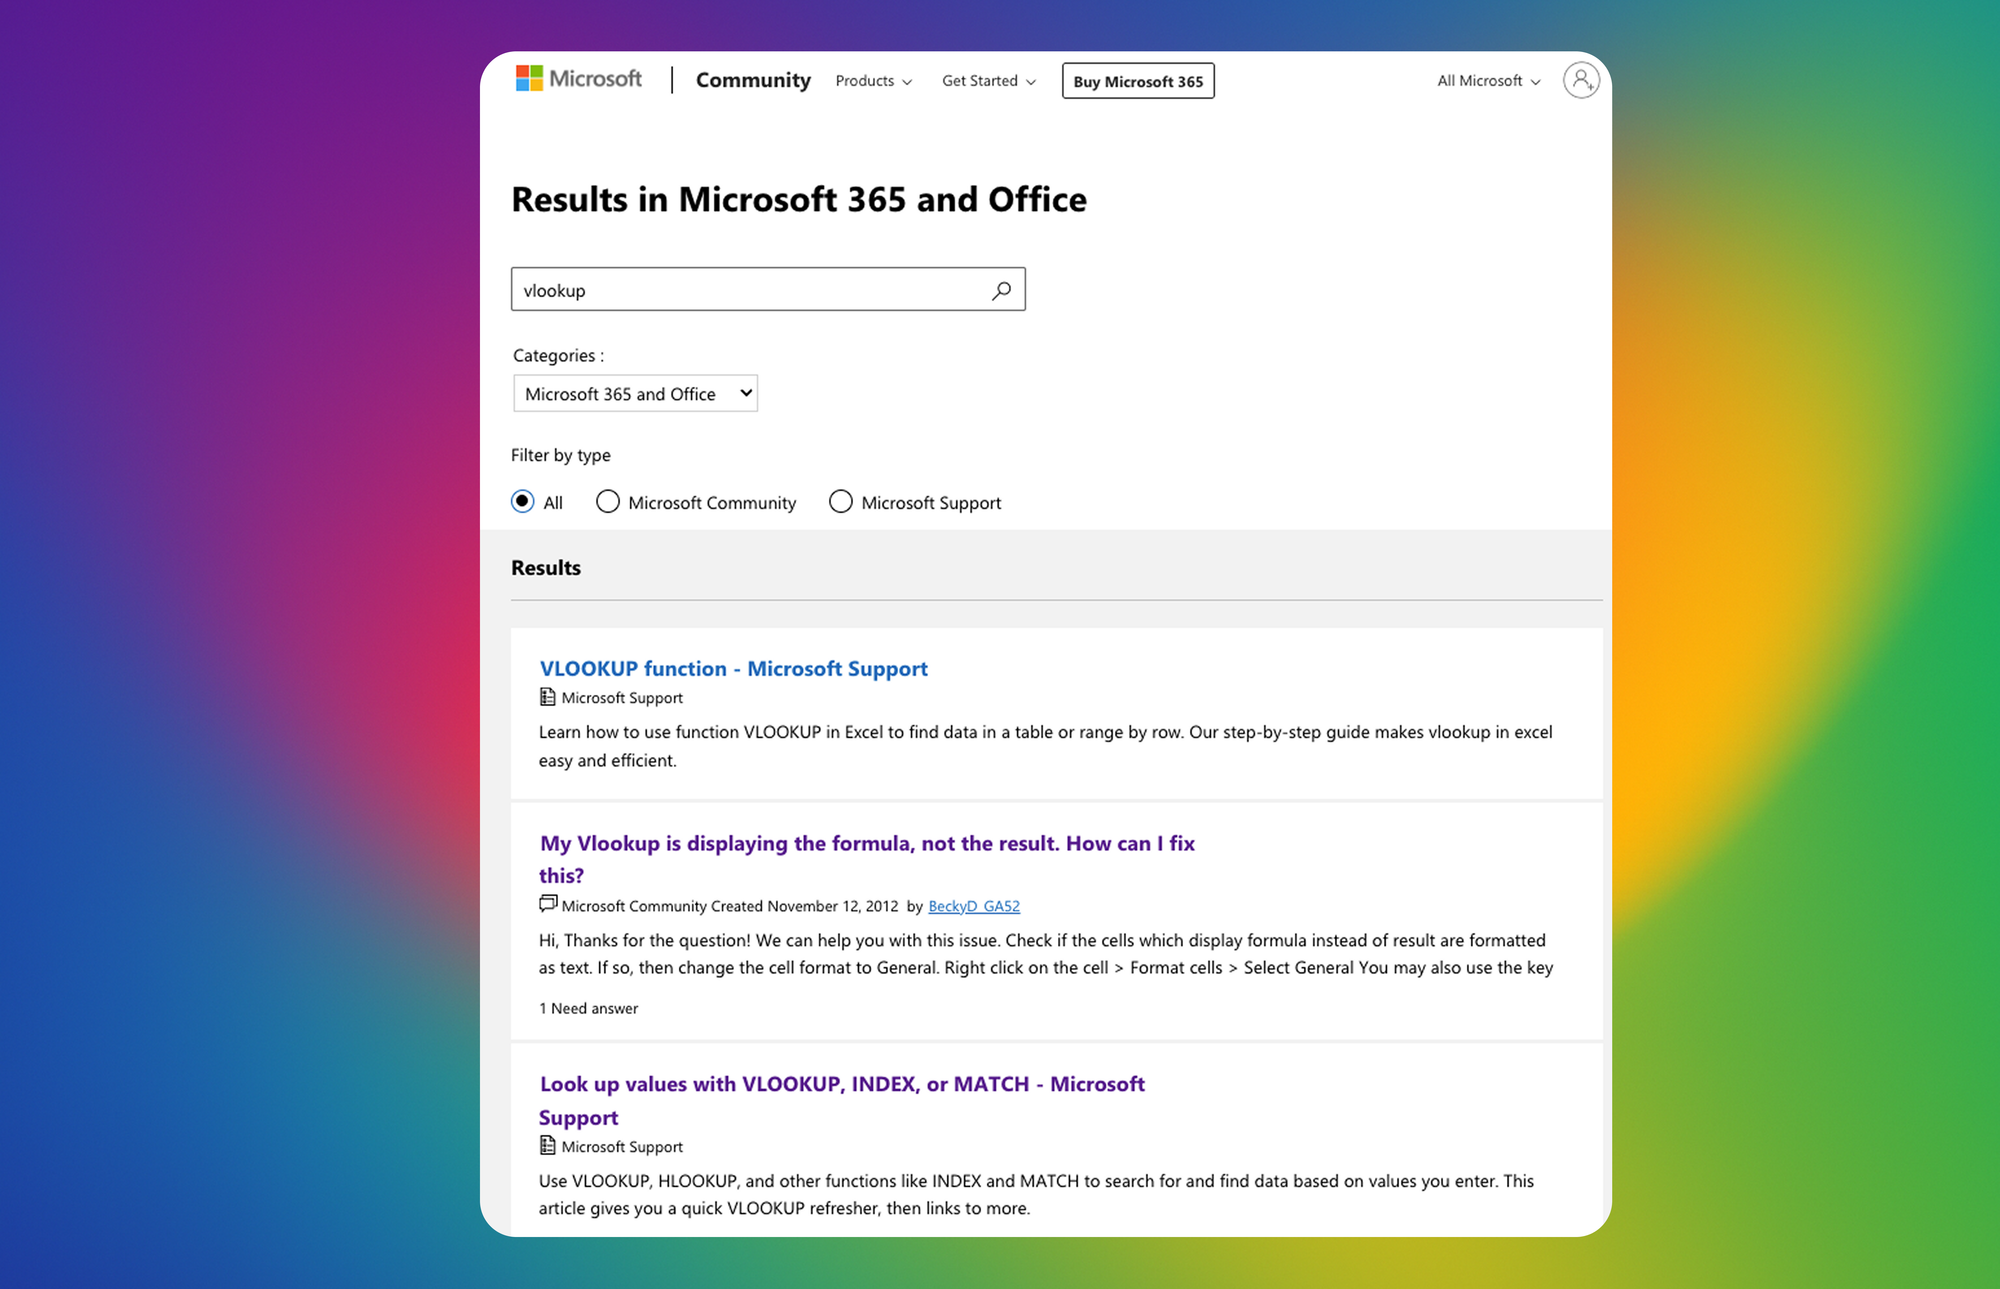Open the Vlookup displaying formula question

tap(866, 844)
